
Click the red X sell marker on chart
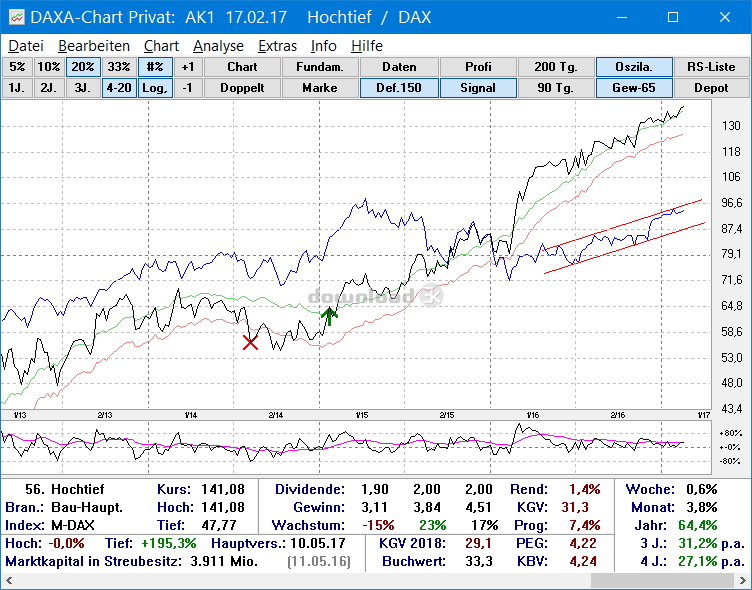[x=250, y=342]
